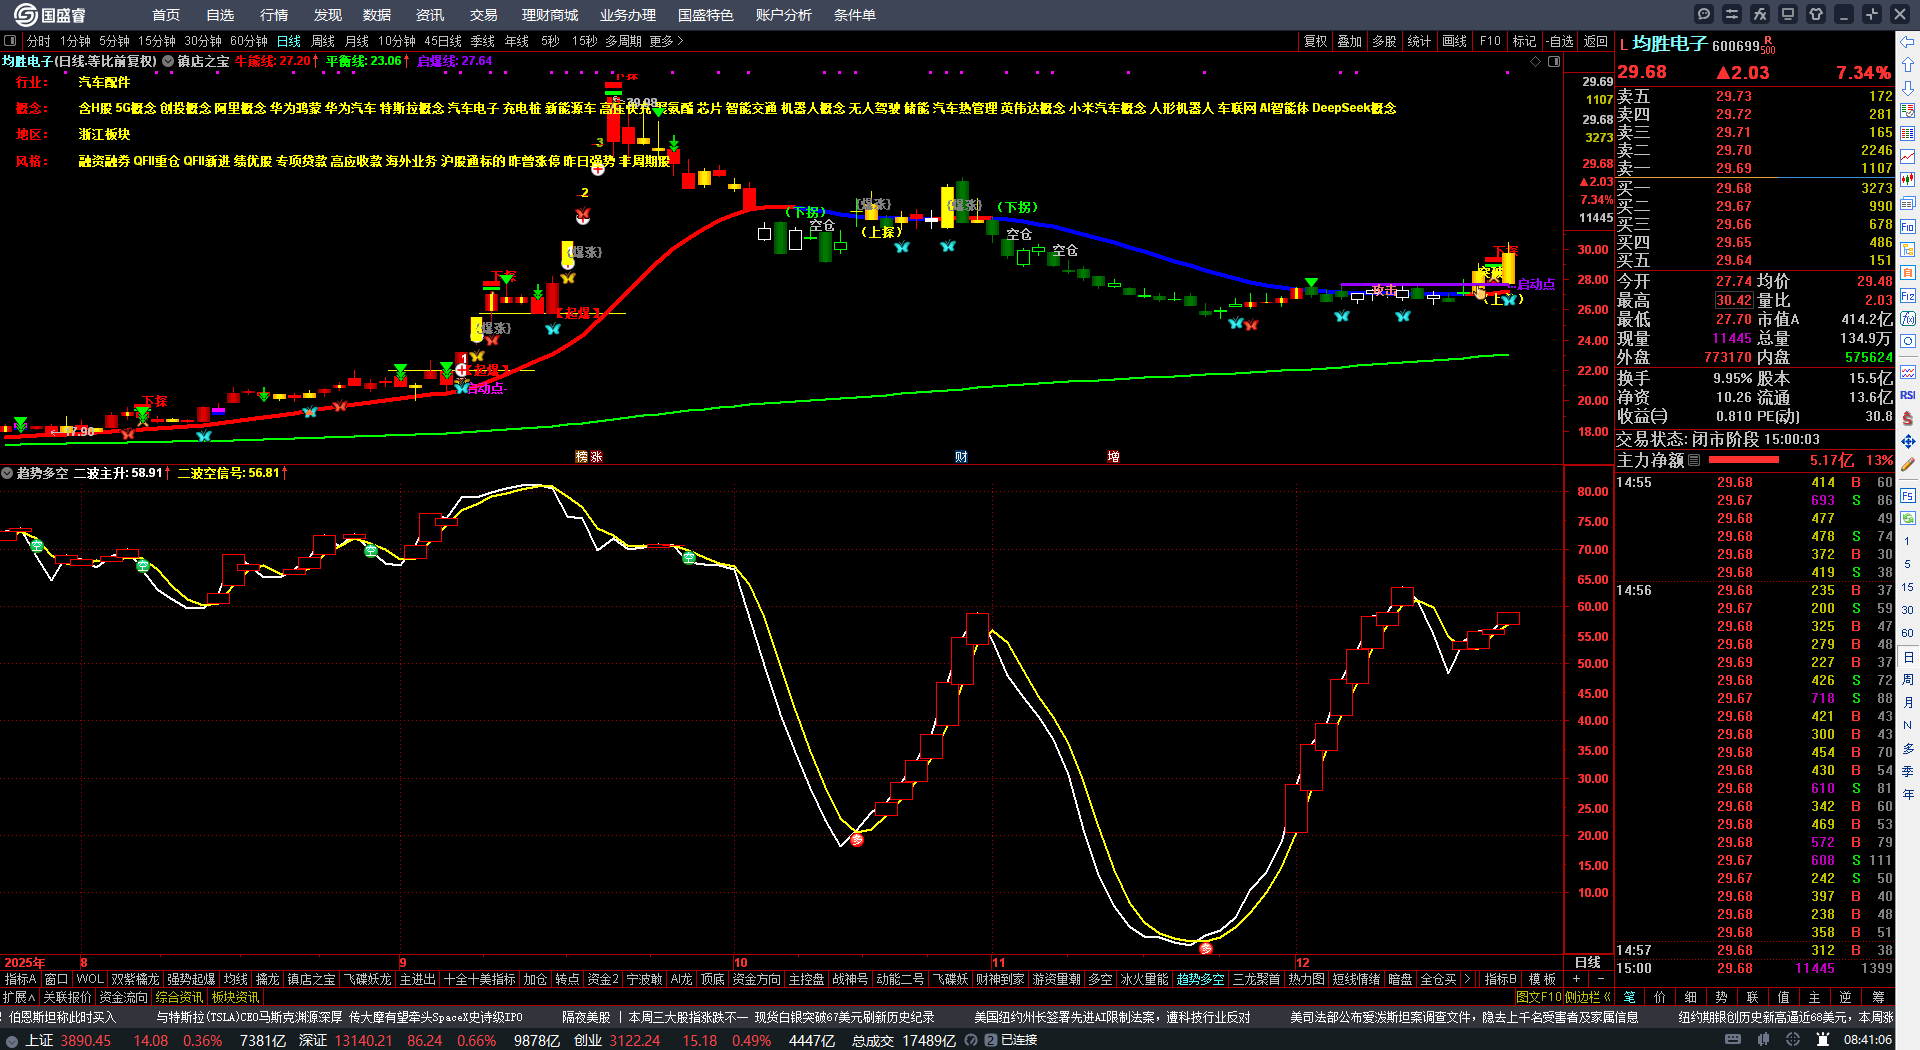Viewport: 1920px width, 1050px height.
Task: Switch chart period to 周线
Action: [x=323, y=41]
